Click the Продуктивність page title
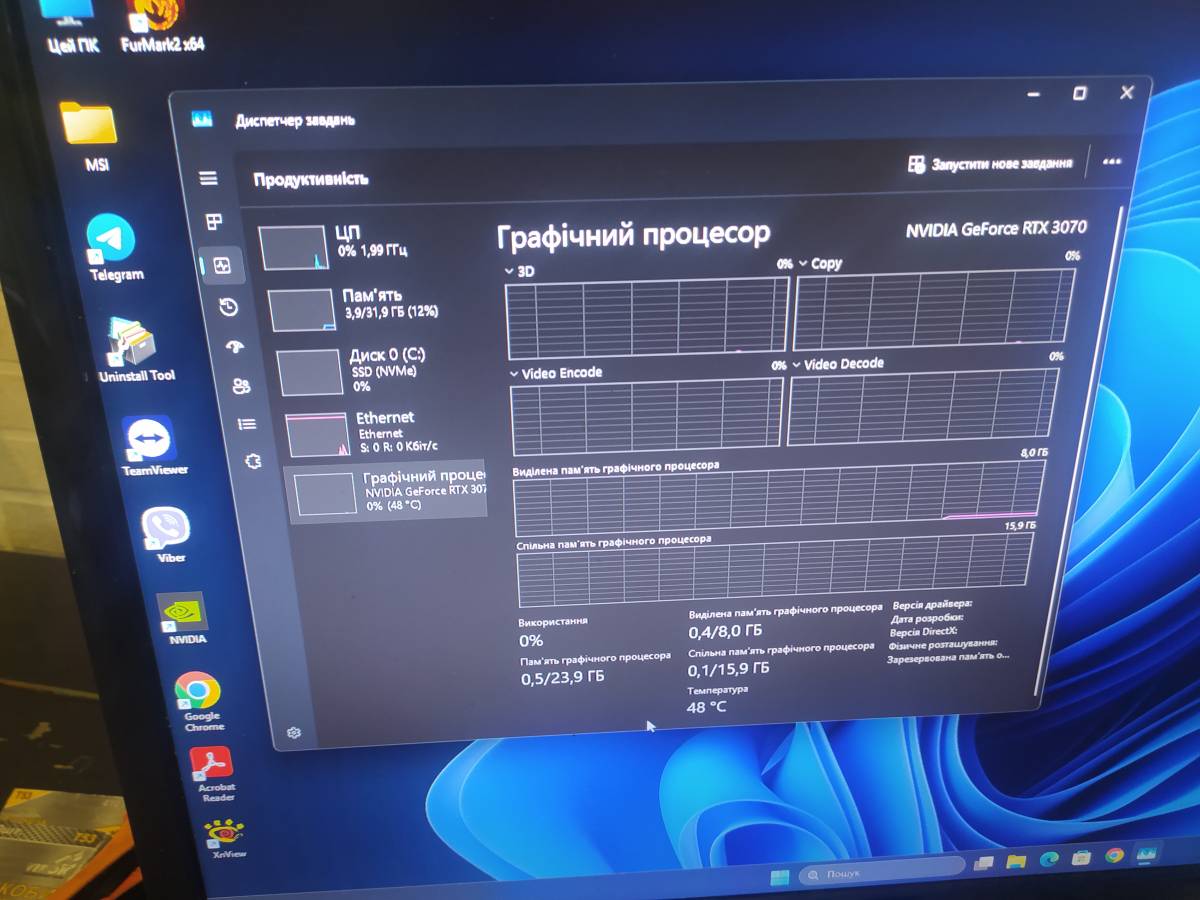Image resolution: width=1200 pixels, height=900 pixels. (311, 179)
